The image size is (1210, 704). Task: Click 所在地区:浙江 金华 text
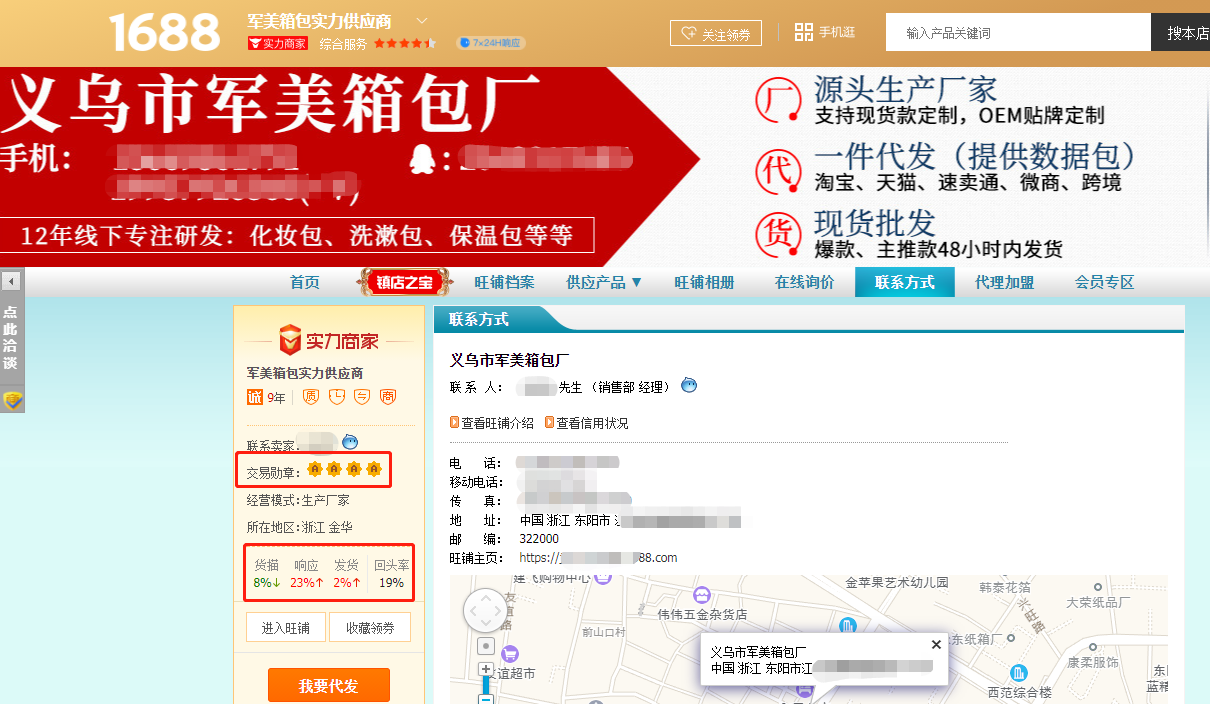300,527
